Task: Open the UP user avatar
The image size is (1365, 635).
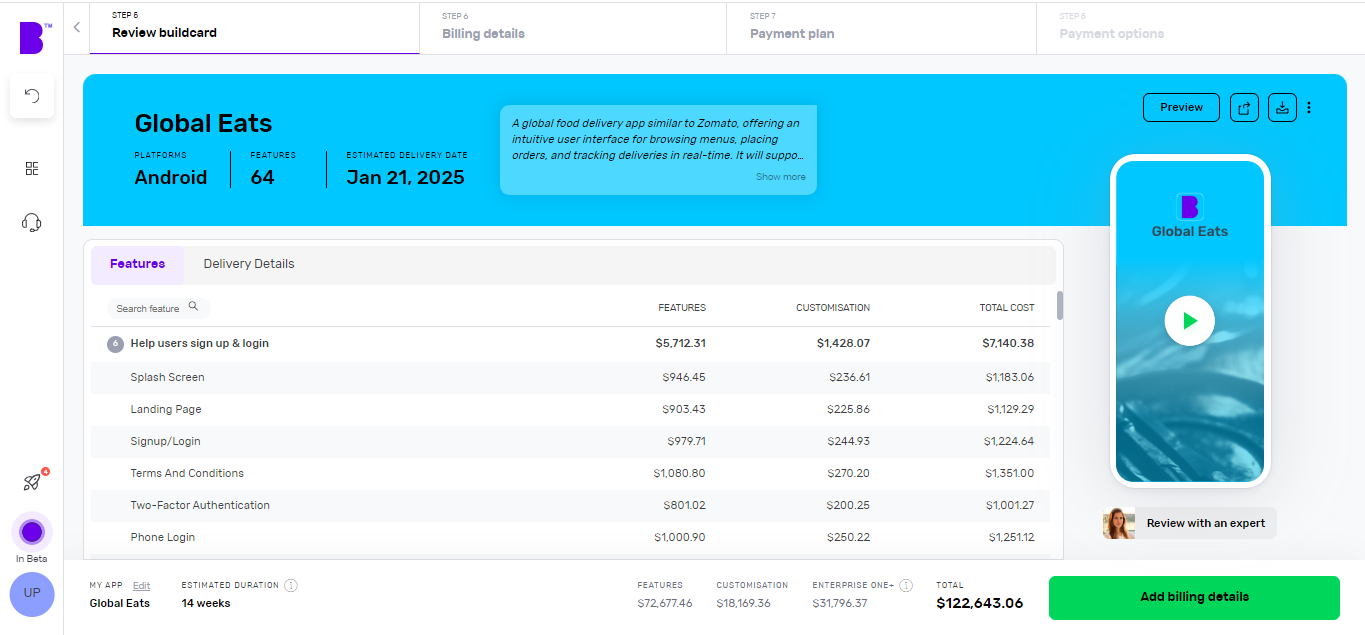Action: [32, 593]
